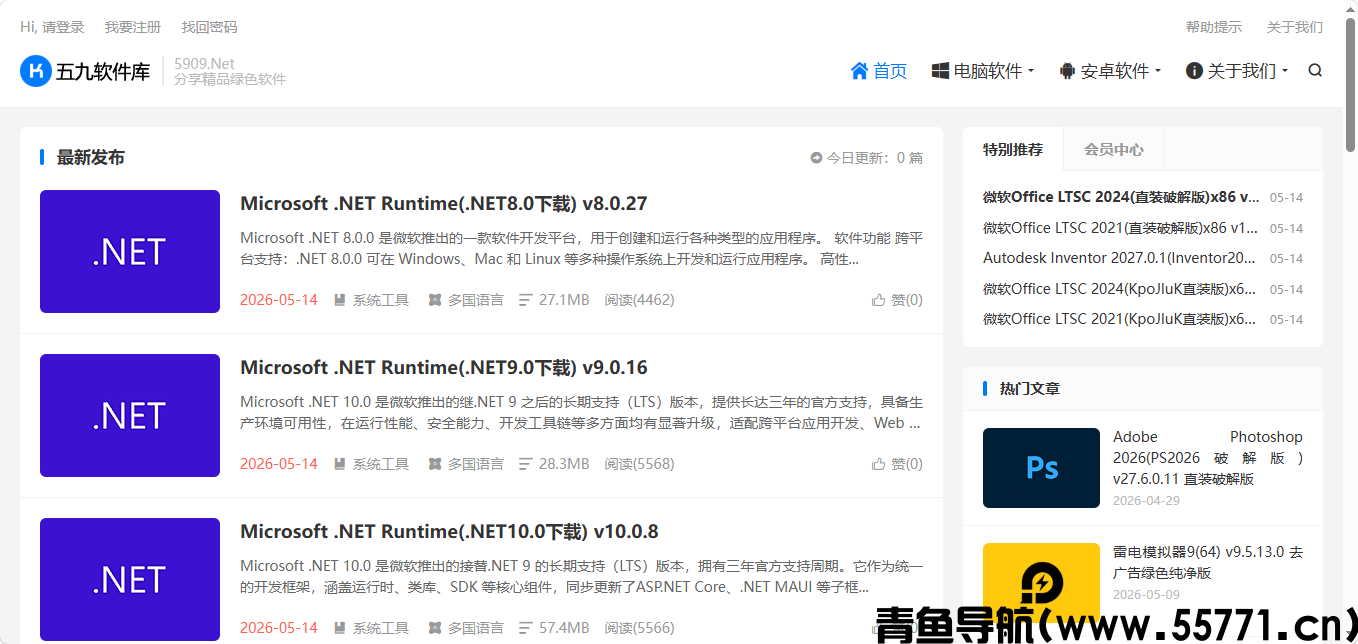Click language icon in .NET10.0 row 多国语言
Viewport: 1358px width, 644px height.
click(x=435, y=628)
